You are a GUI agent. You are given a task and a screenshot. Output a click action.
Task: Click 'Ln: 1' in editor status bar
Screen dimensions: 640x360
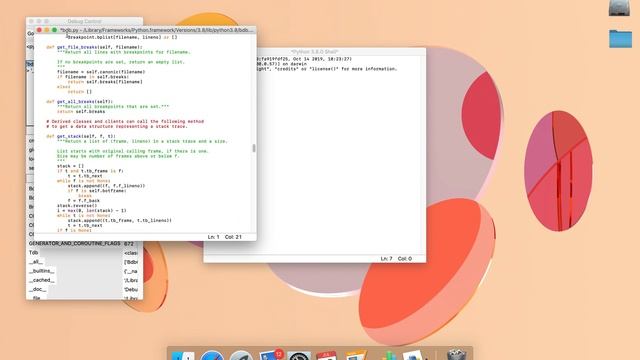click(x=213, y=237)
